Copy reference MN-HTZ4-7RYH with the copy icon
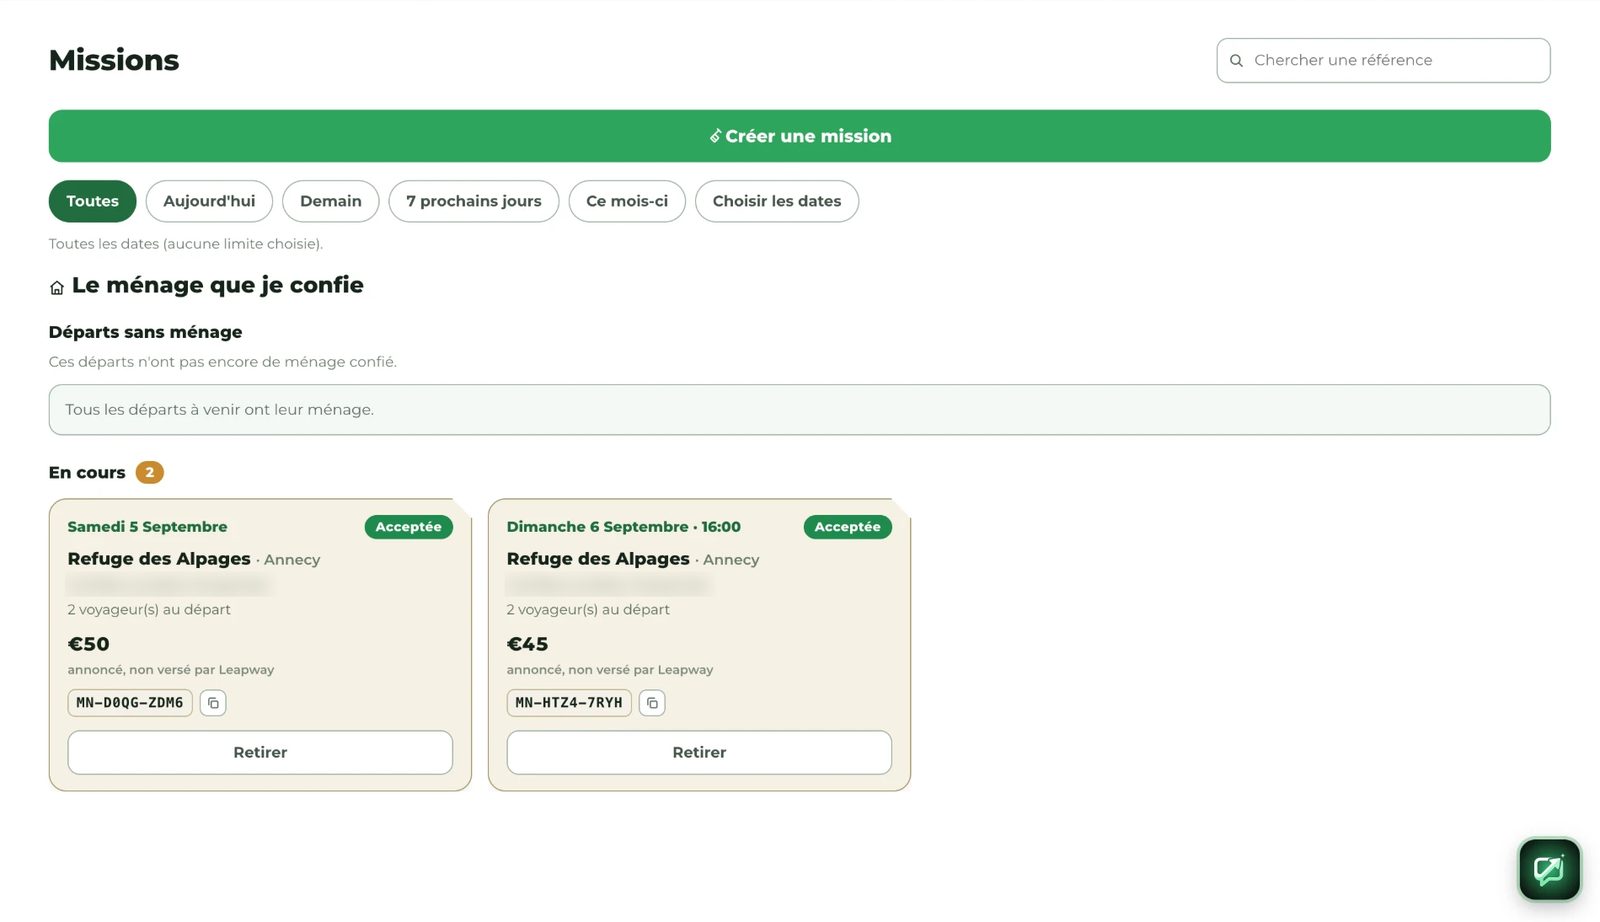 [652, 703]
